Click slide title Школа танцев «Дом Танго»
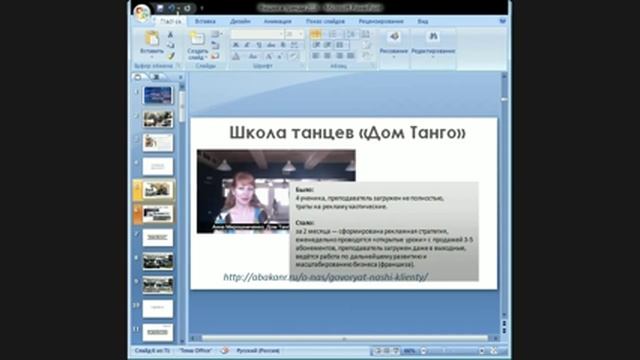This screenshot has height=360, width=640. [x=347, y=133]
